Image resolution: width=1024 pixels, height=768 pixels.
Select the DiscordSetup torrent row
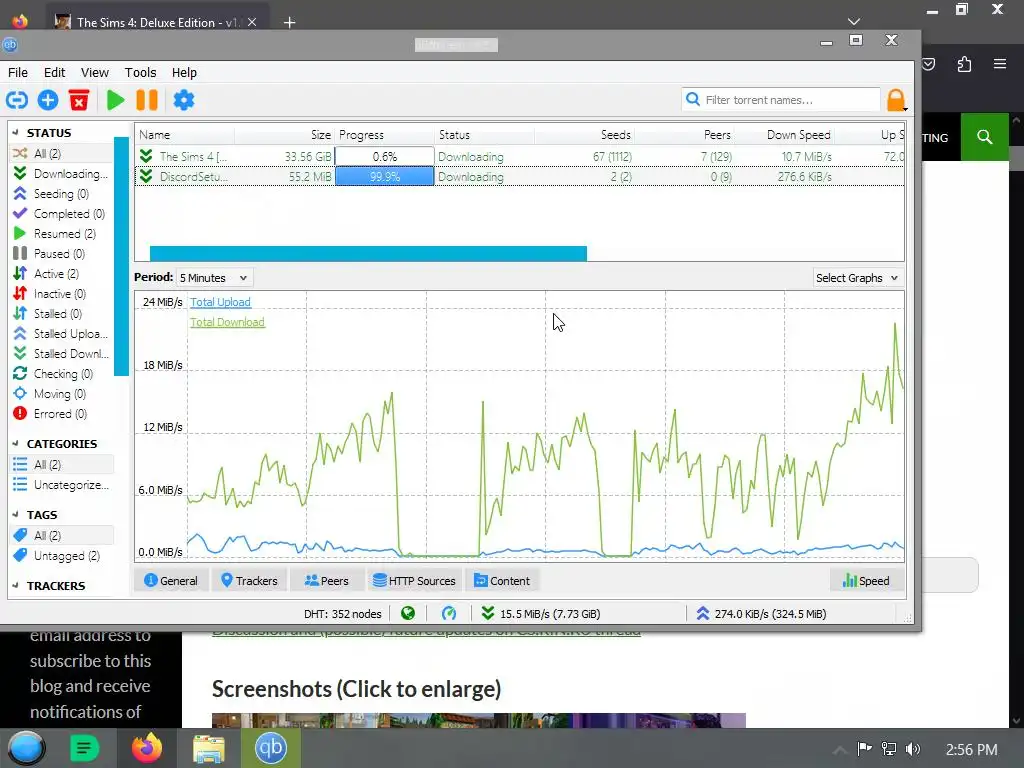(519, 176)
